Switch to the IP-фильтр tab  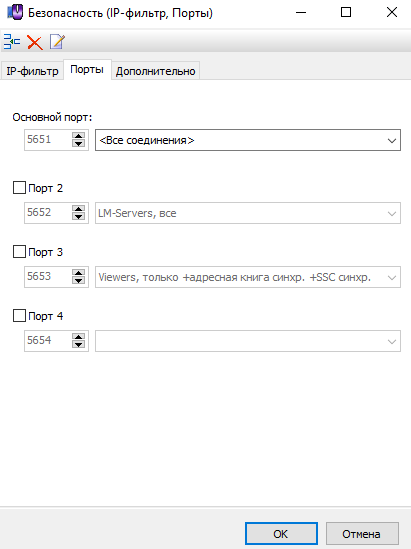coord(32,71)
